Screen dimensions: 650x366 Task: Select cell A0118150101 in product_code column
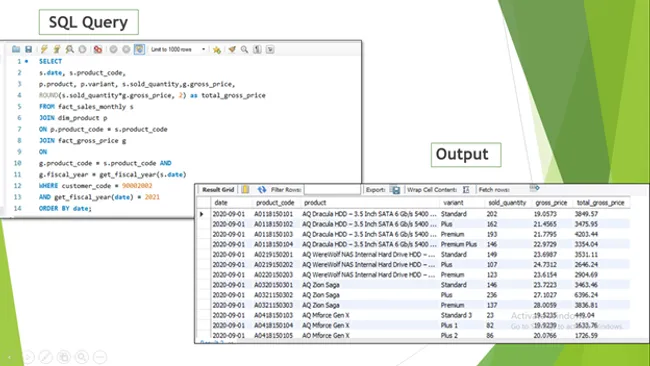[x=274, y=214]
